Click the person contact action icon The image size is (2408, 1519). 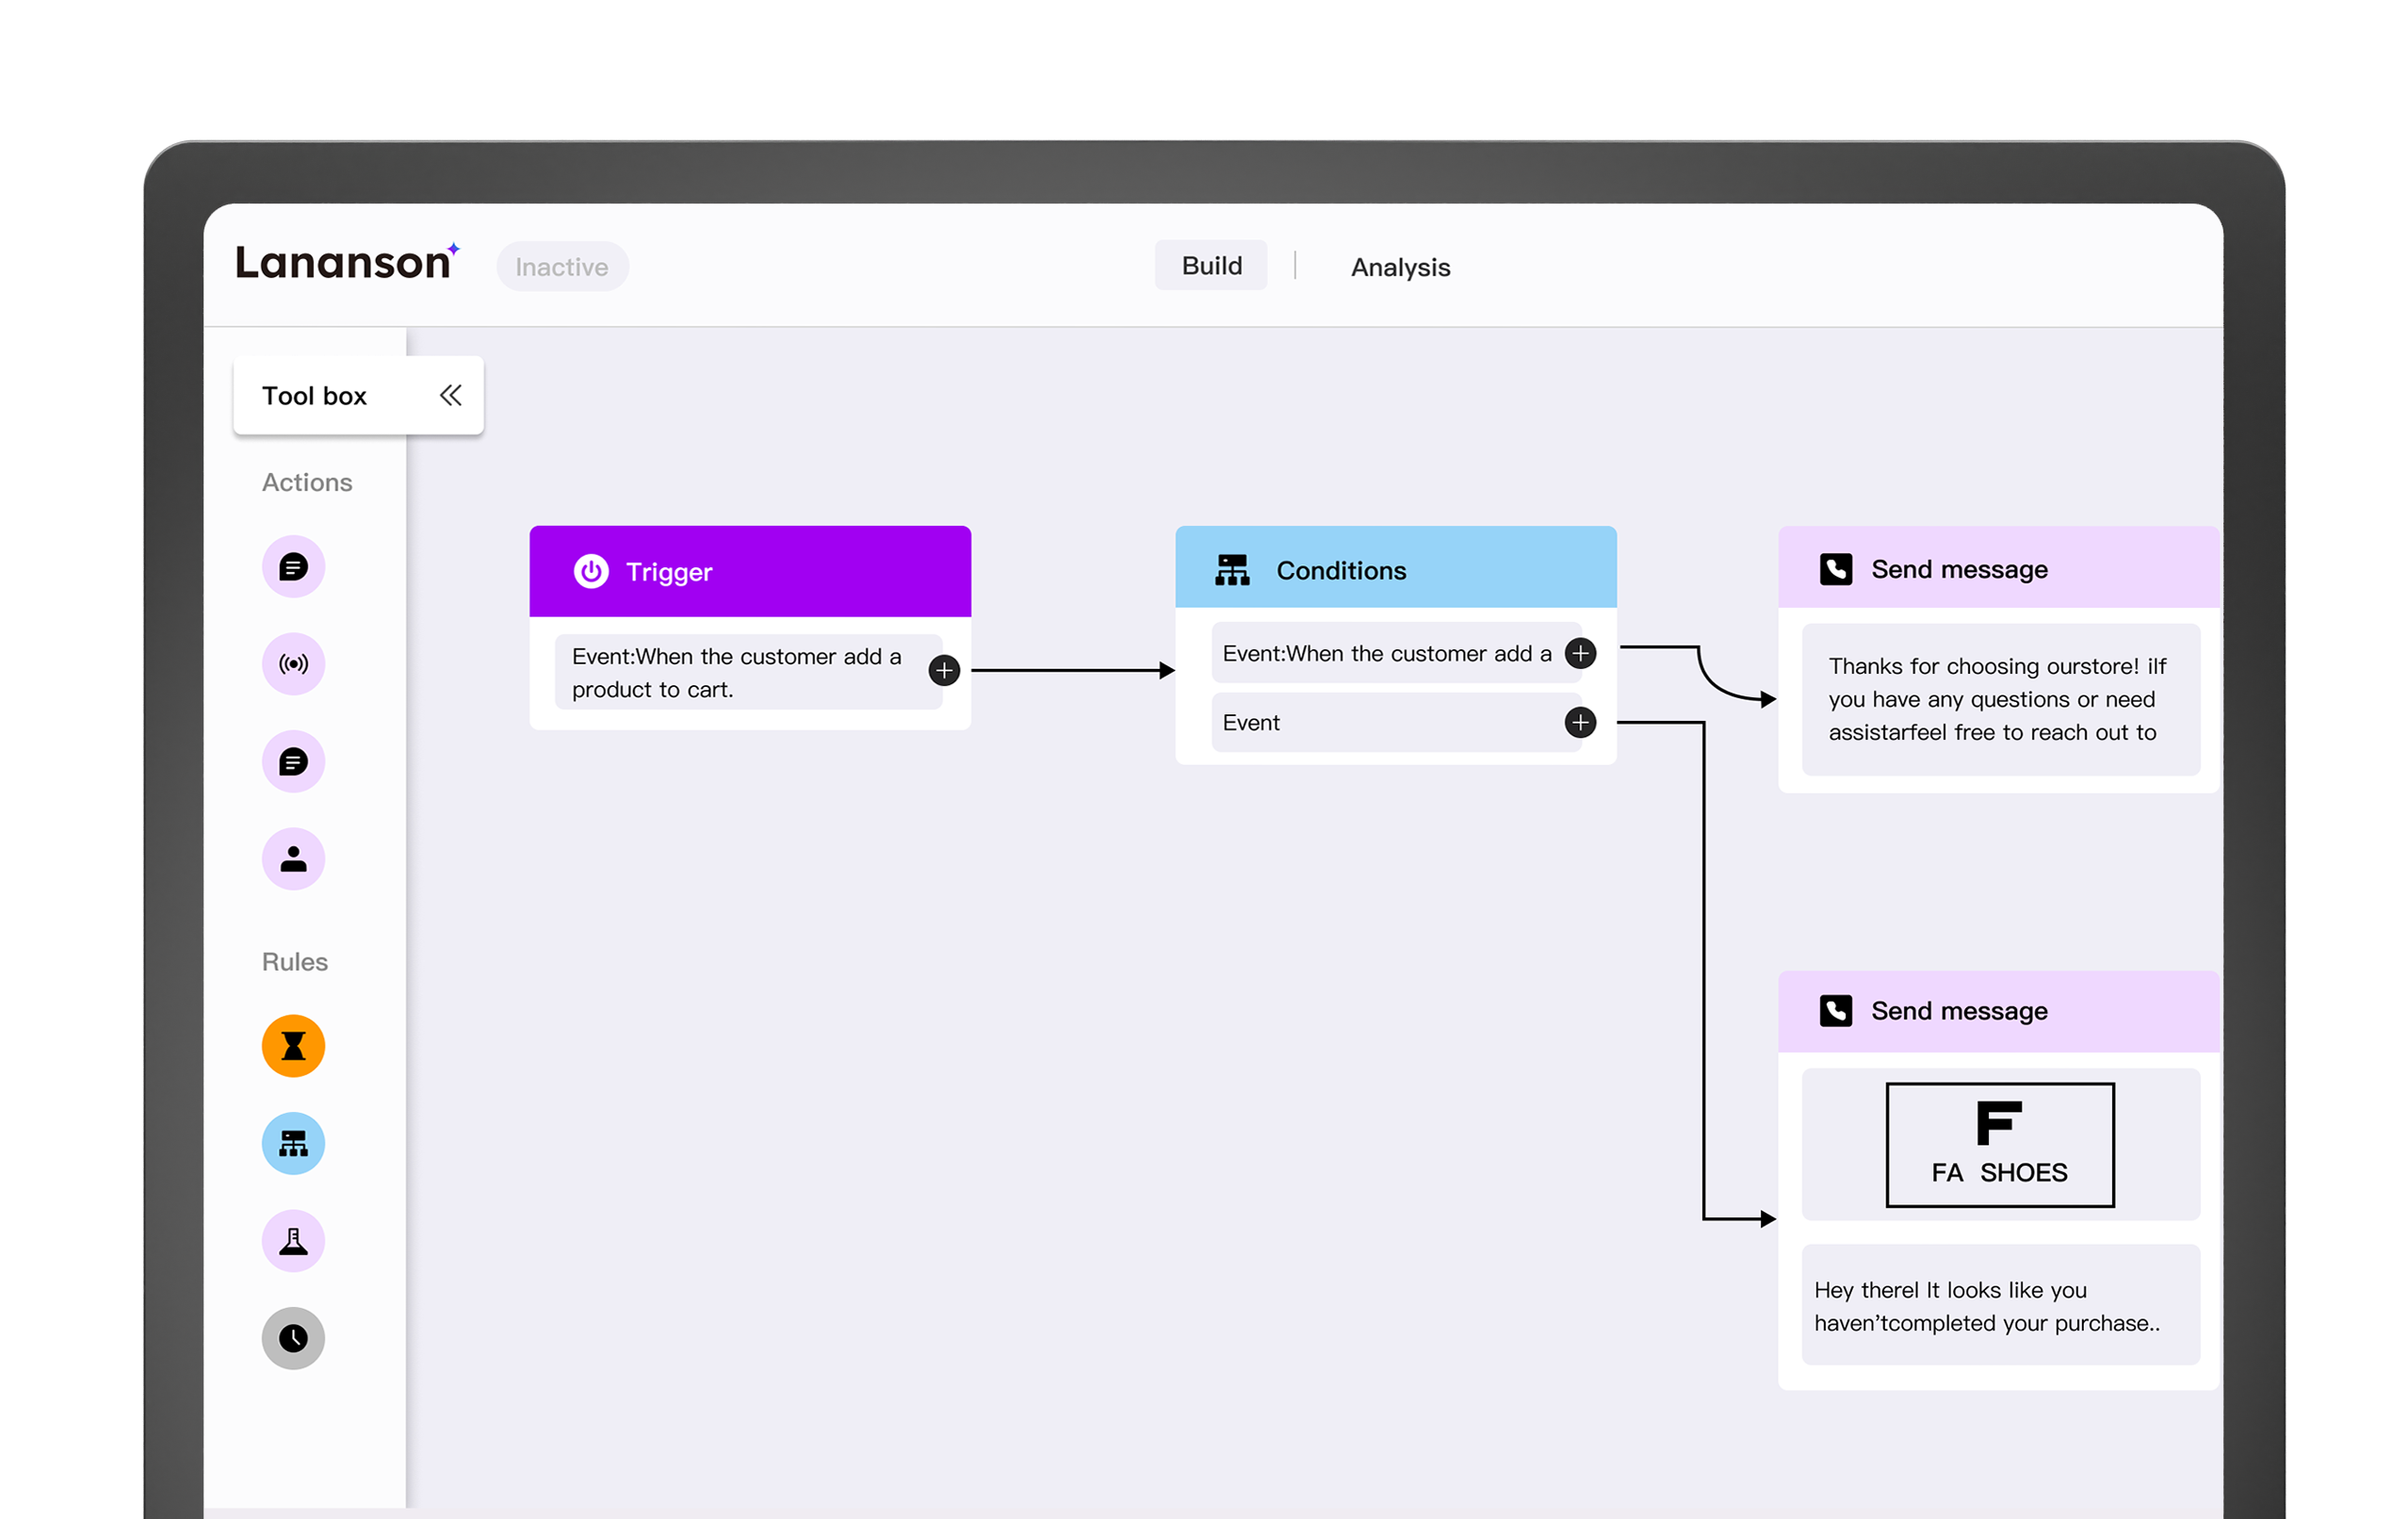293,859
